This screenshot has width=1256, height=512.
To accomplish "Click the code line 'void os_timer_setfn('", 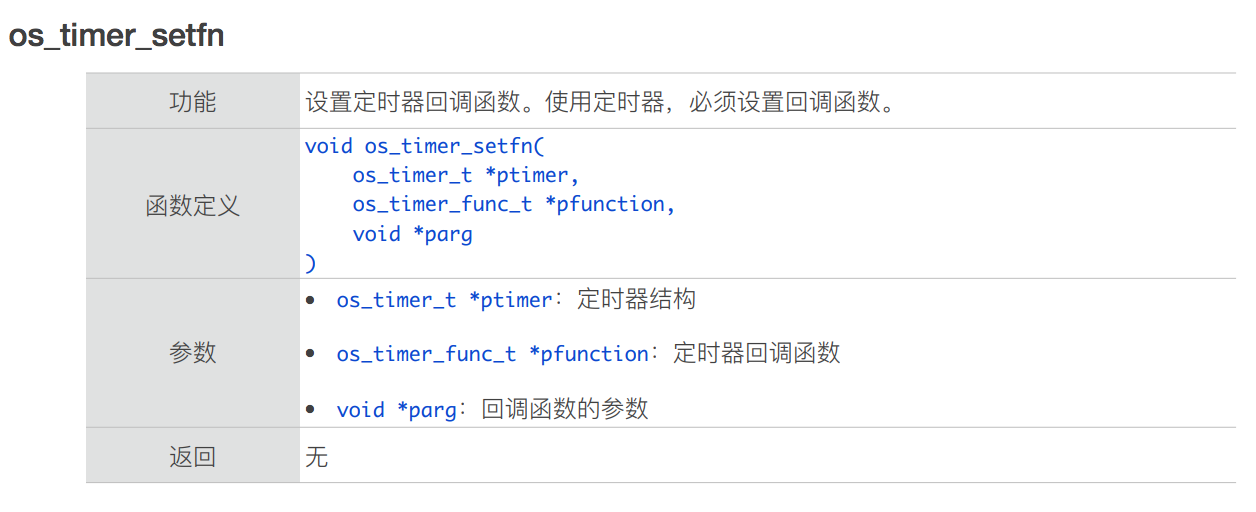I will point(424,146).
